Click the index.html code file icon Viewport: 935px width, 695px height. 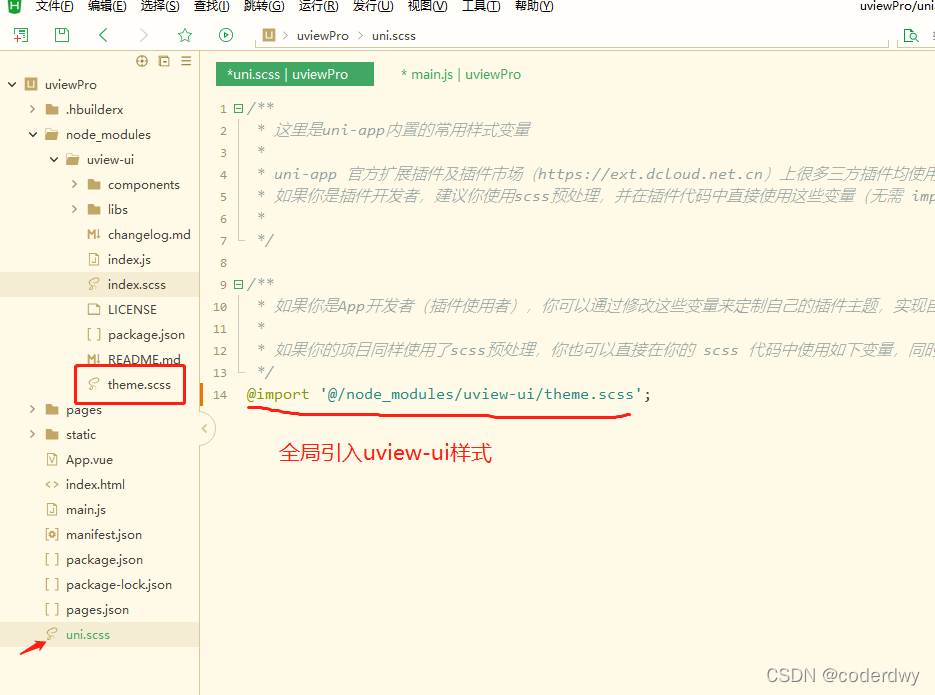(x=52, y=485)
